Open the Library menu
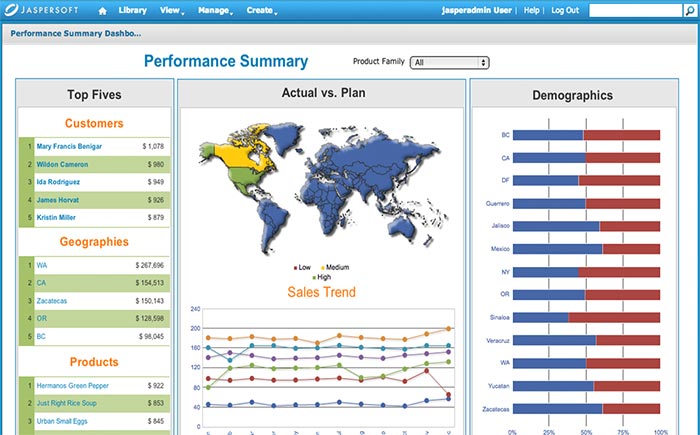 point(133,10)
